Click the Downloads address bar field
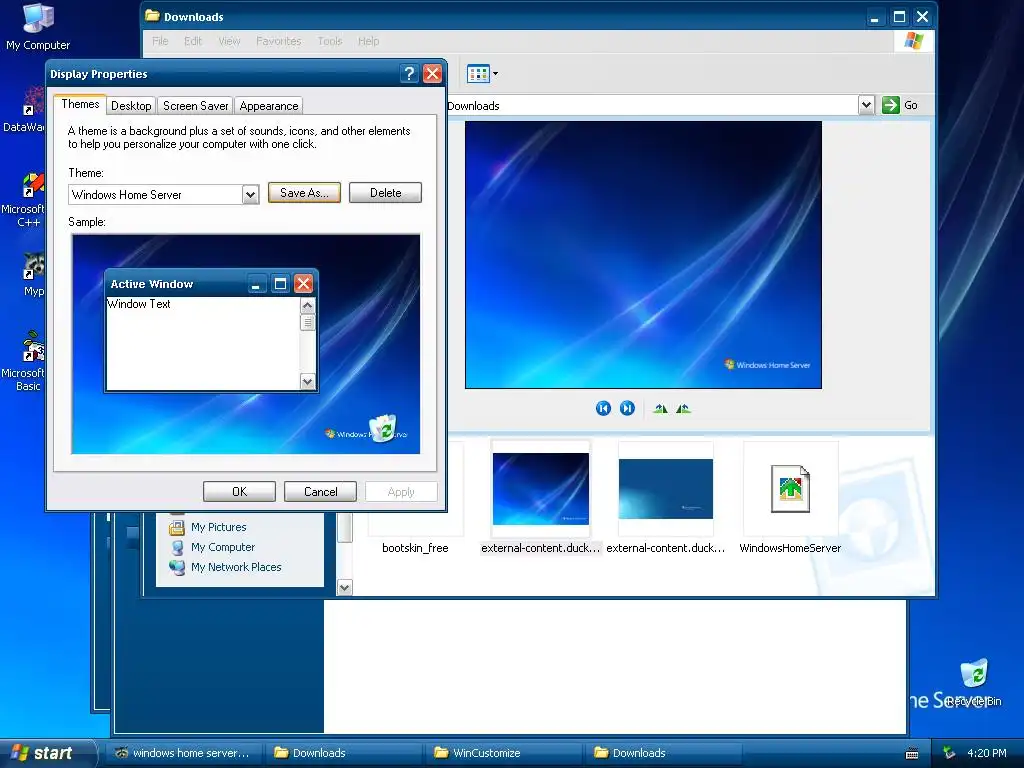1024x768 pixels. [x=652, y=105]
